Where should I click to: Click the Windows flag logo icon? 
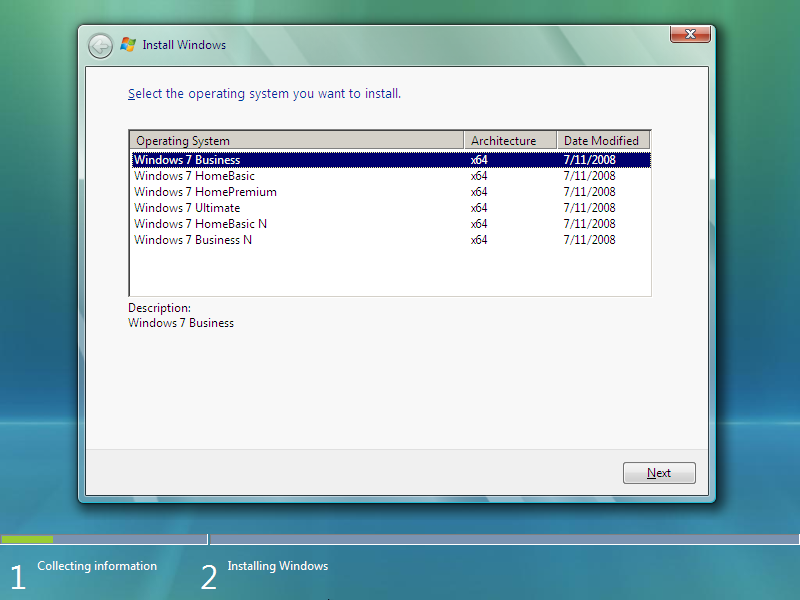click(128, 45)
